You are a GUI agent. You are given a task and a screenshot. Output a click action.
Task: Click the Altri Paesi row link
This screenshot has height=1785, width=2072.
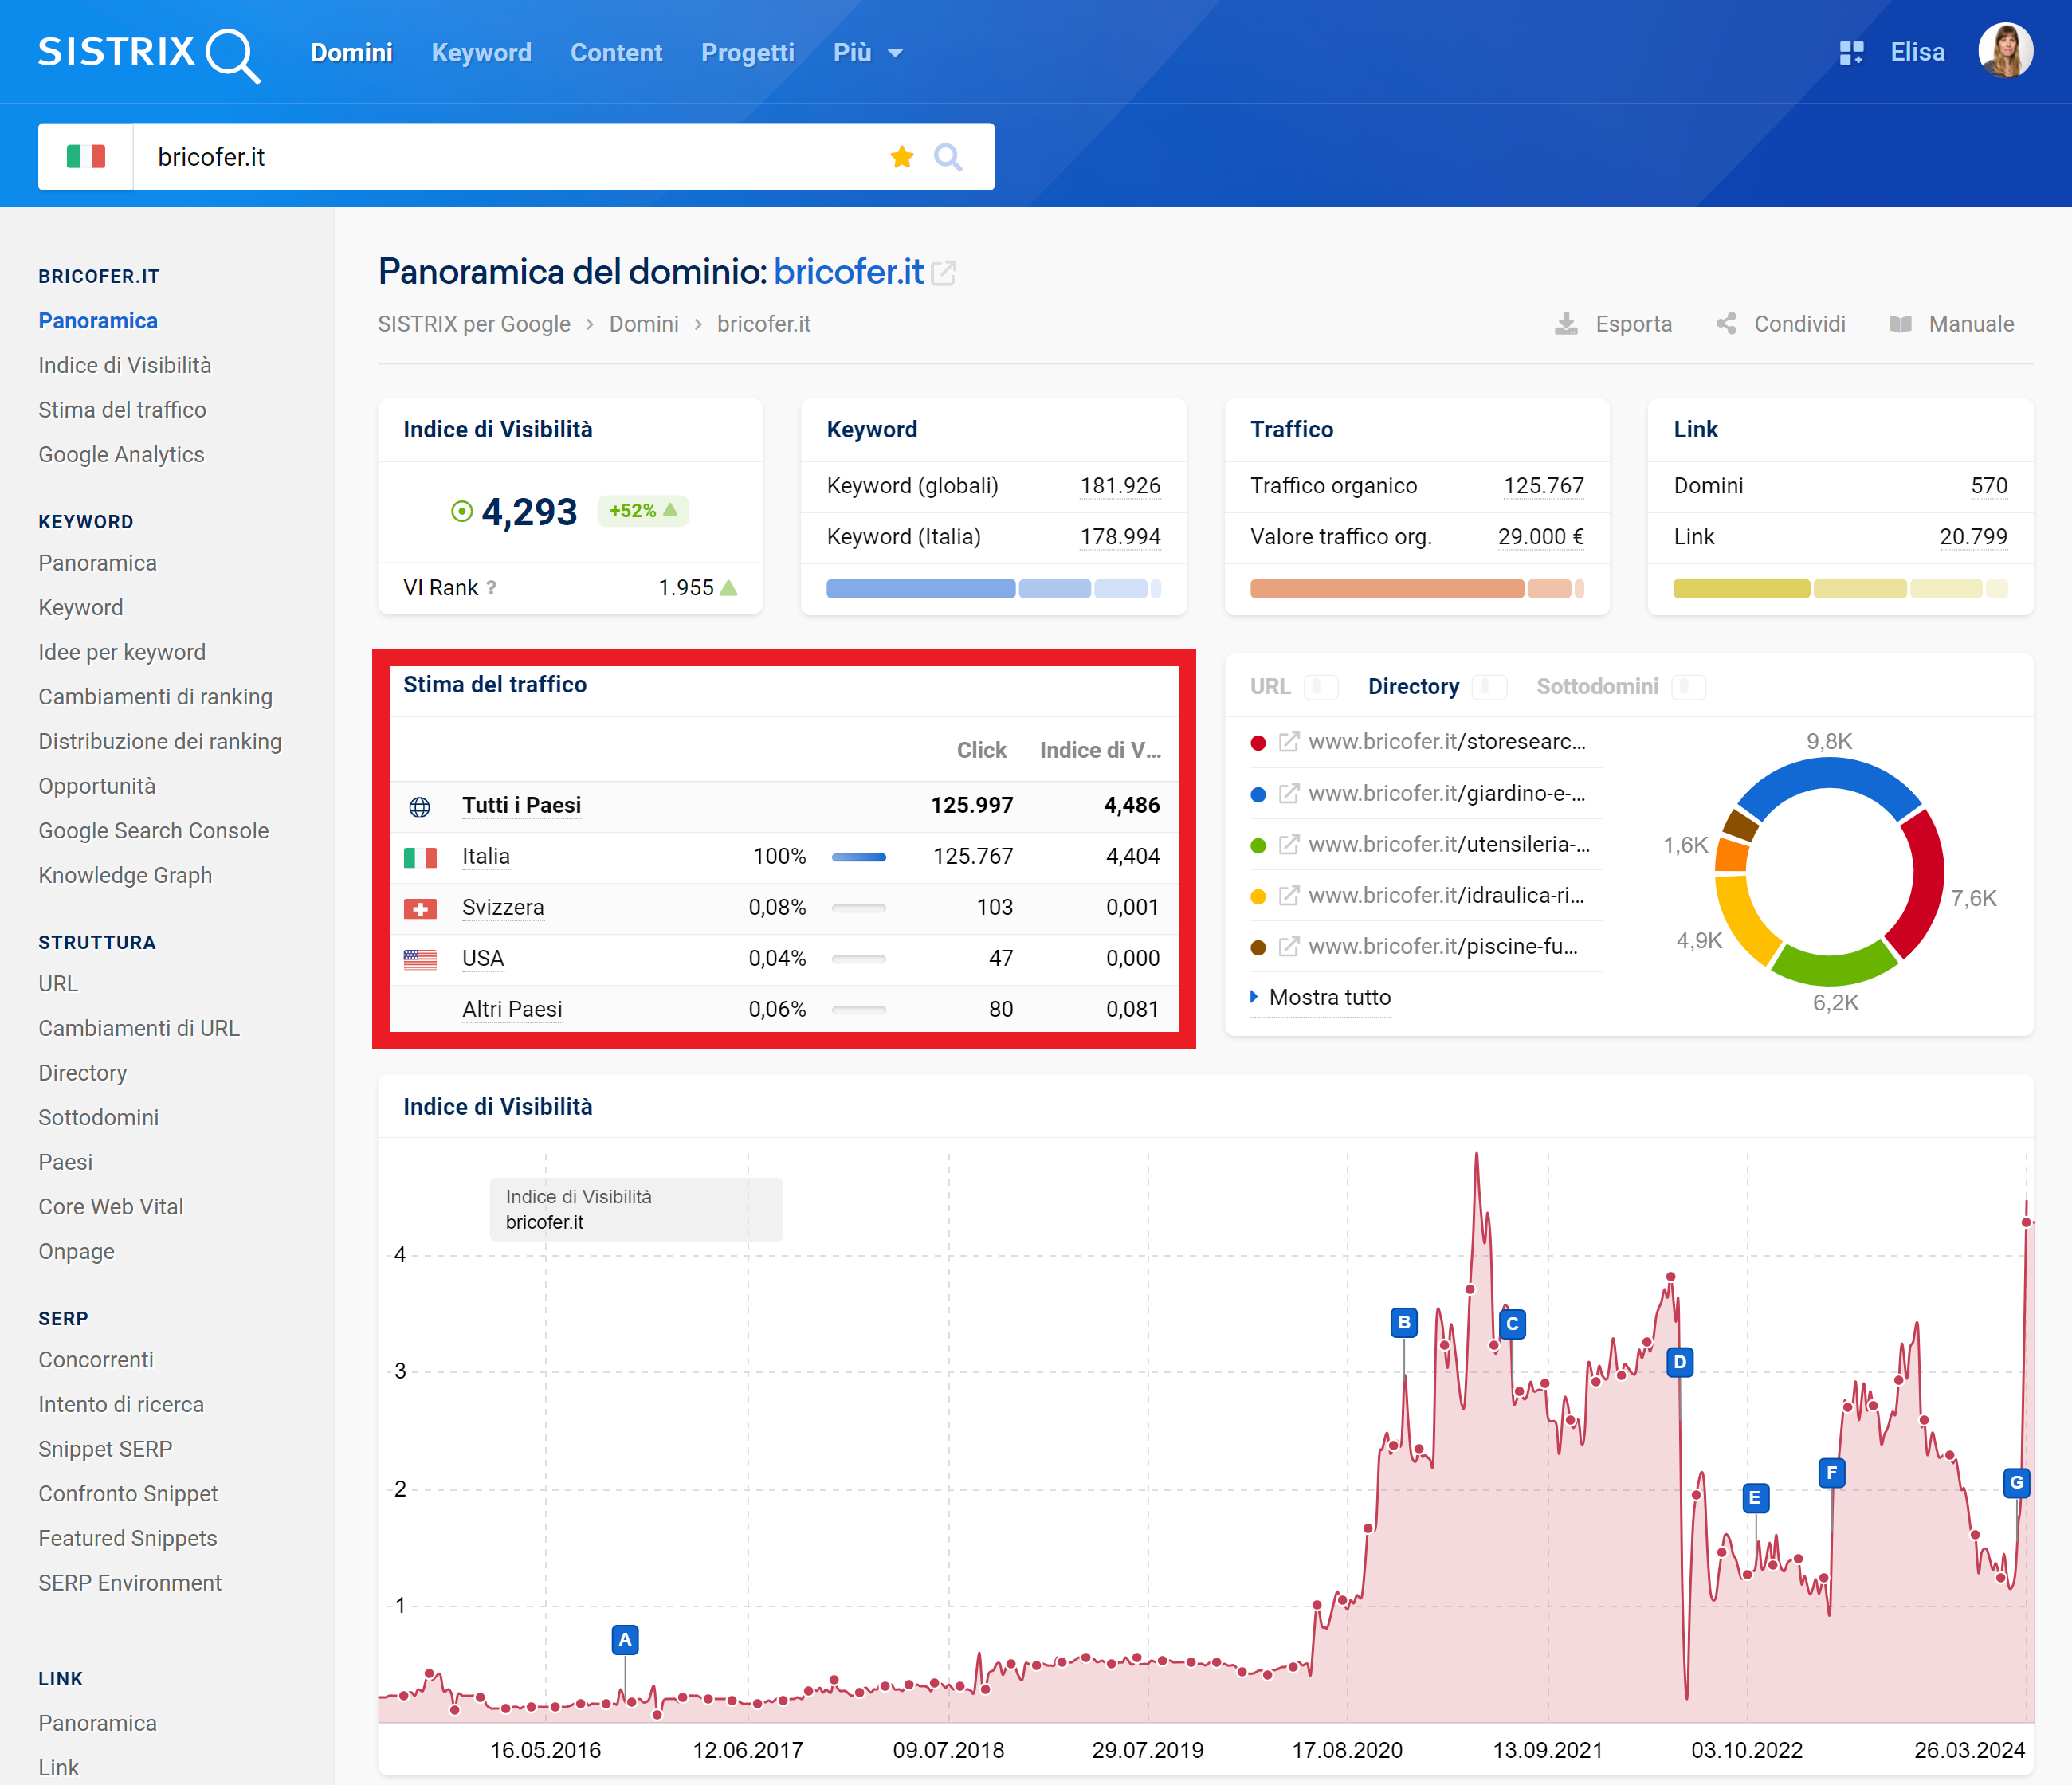point(512,1010)
